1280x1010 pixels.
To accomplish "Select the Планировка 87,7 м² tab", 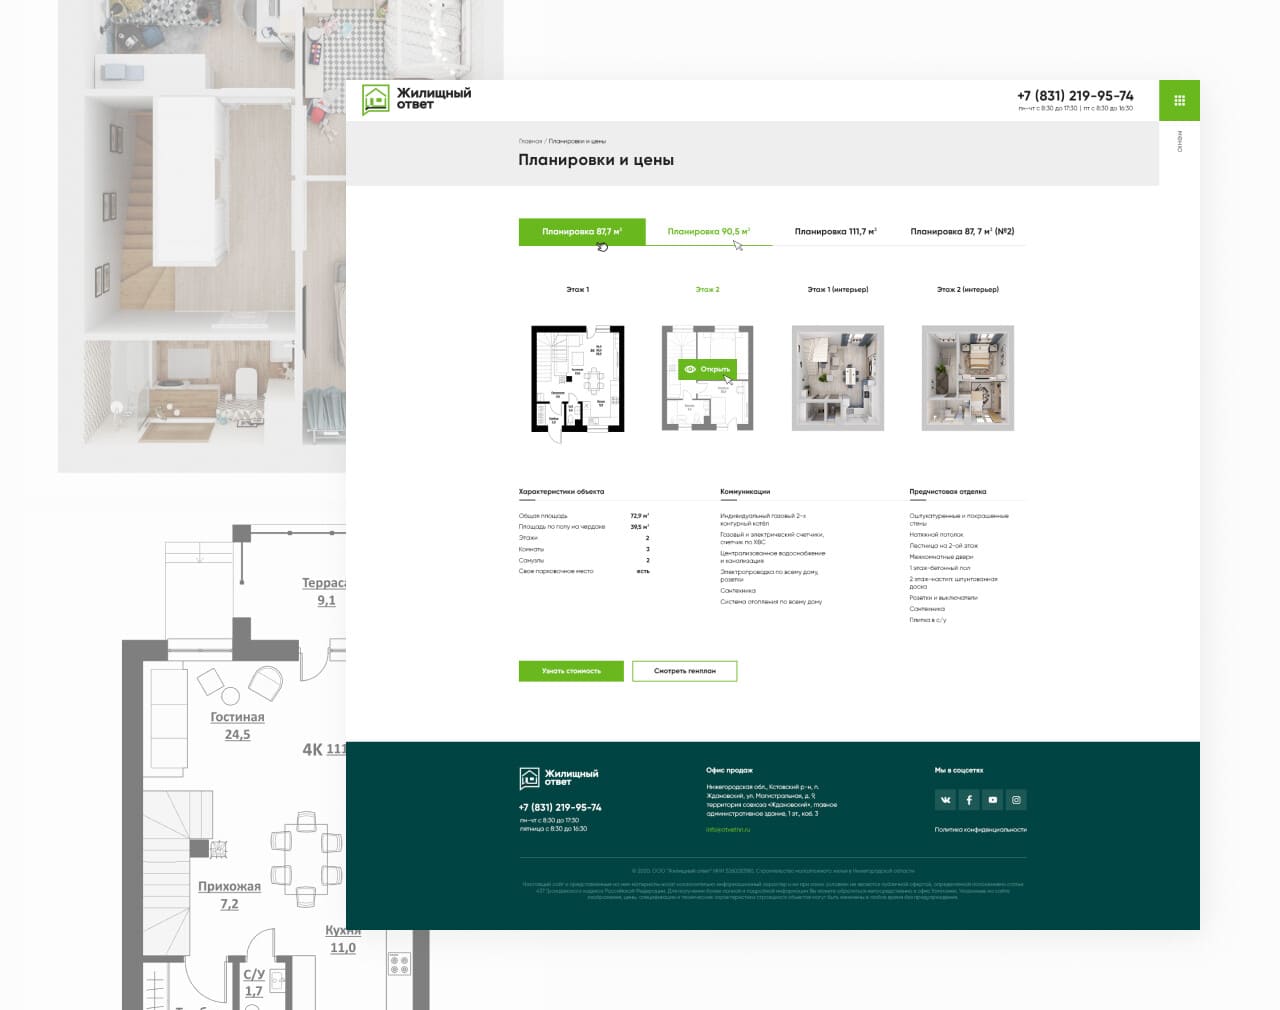I will tap(581, 232).
